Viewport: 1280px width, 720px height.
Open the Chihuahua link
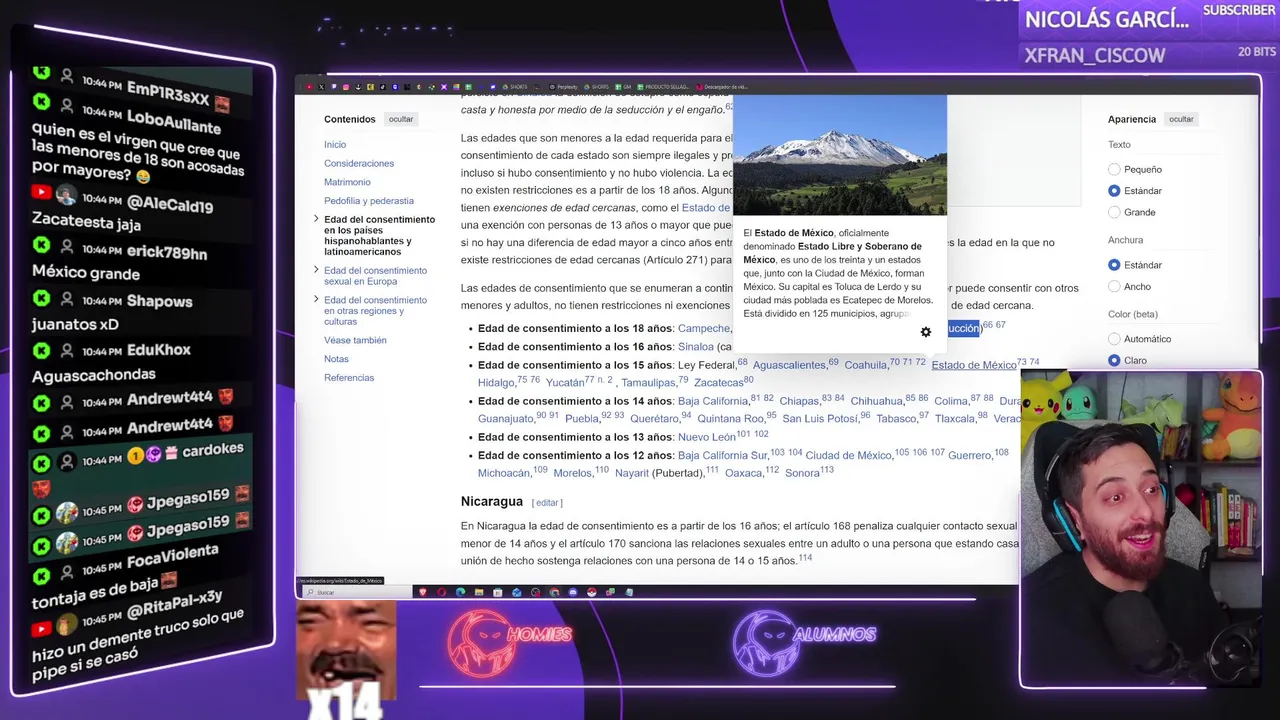[x=876, y=401]
